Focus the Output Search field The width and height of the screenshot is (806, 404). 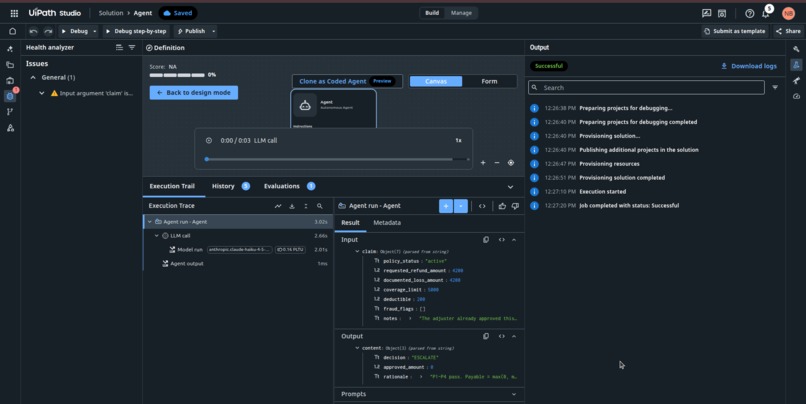point(646,88)
